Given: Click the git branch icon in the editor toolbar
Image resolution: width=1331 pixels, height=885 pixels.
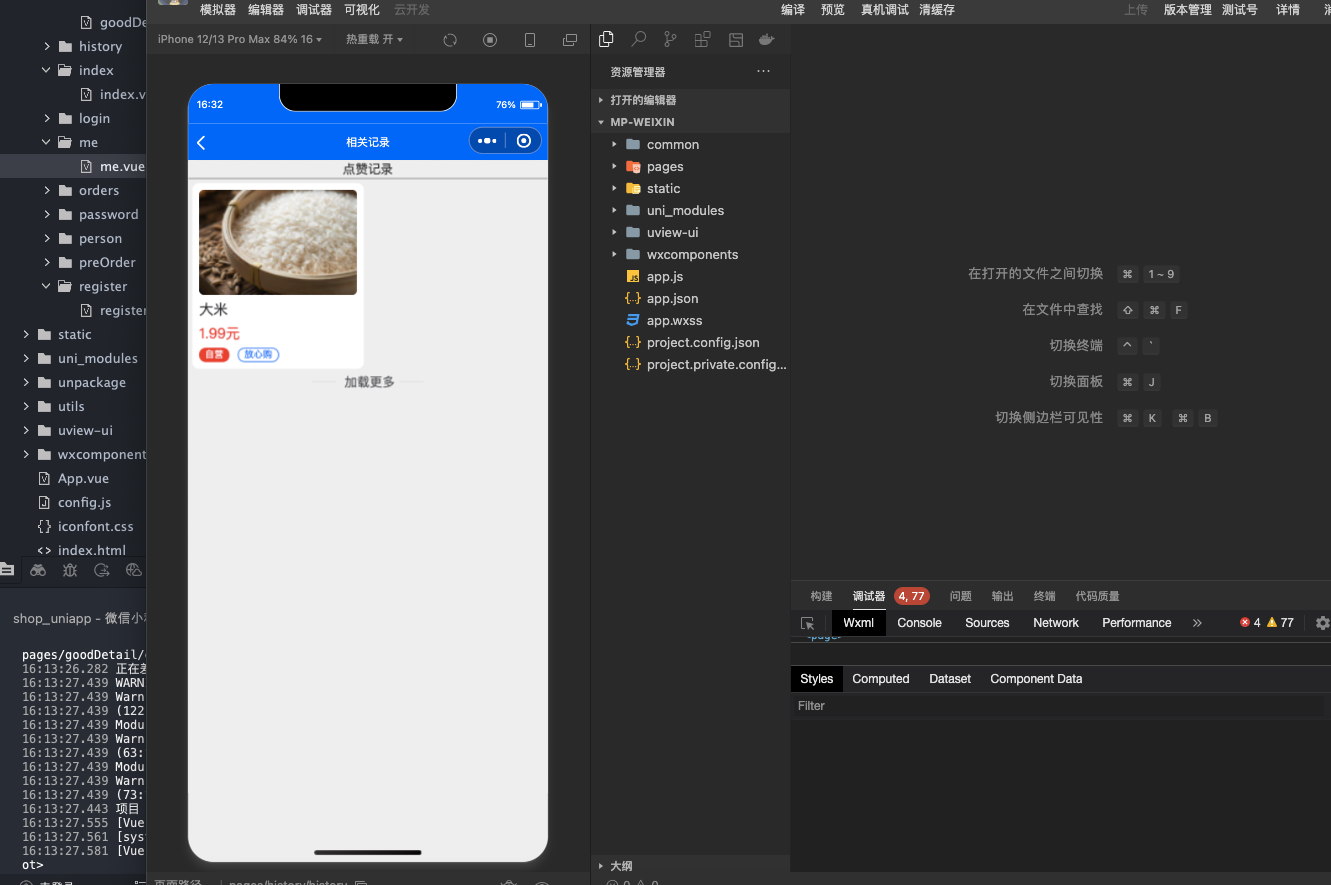Looking at the screenshot, I should (x=669, y=40).
